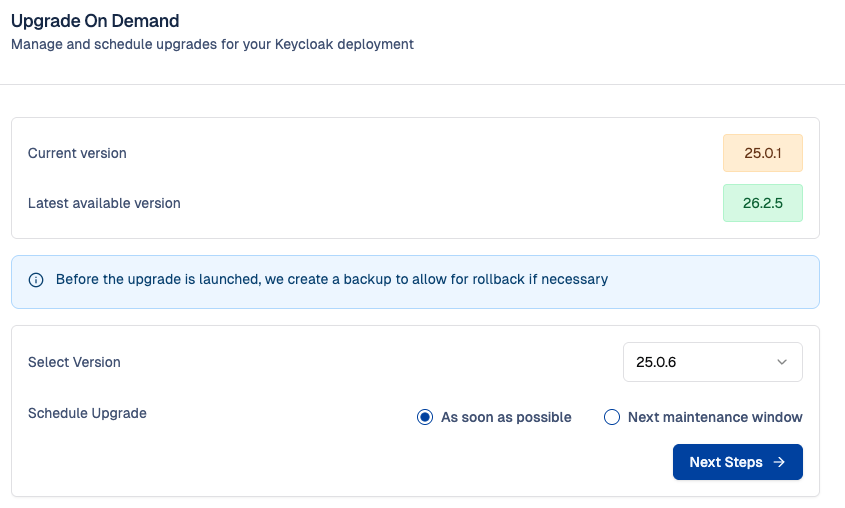Click the info circle icon in the backup notice
This screenshot has width=845, height=508.
(x=36, y=280)
